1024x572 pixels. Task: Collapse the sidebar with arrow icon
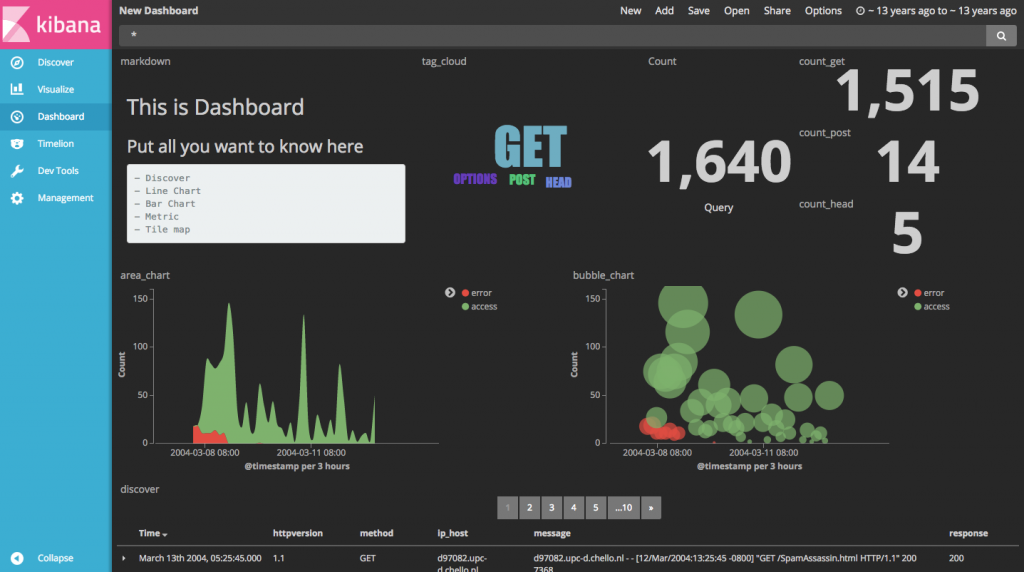coord(17,558)
